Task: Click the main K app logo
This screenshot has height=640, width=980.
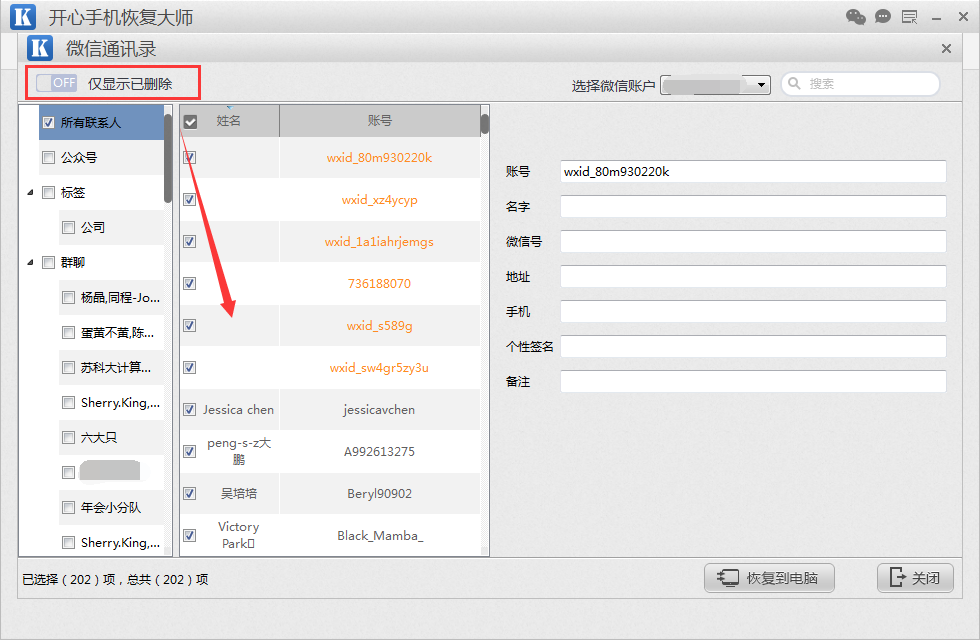Action: (x=23, y=17)
